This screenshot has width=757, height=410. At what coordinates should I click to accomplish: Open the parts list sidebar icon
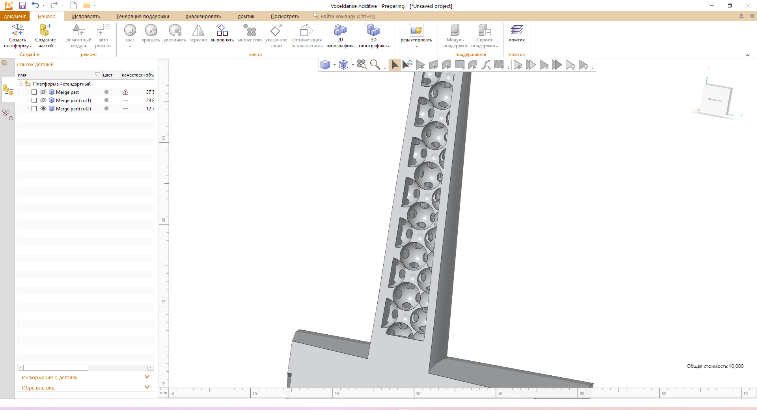[x=8, y=90]
